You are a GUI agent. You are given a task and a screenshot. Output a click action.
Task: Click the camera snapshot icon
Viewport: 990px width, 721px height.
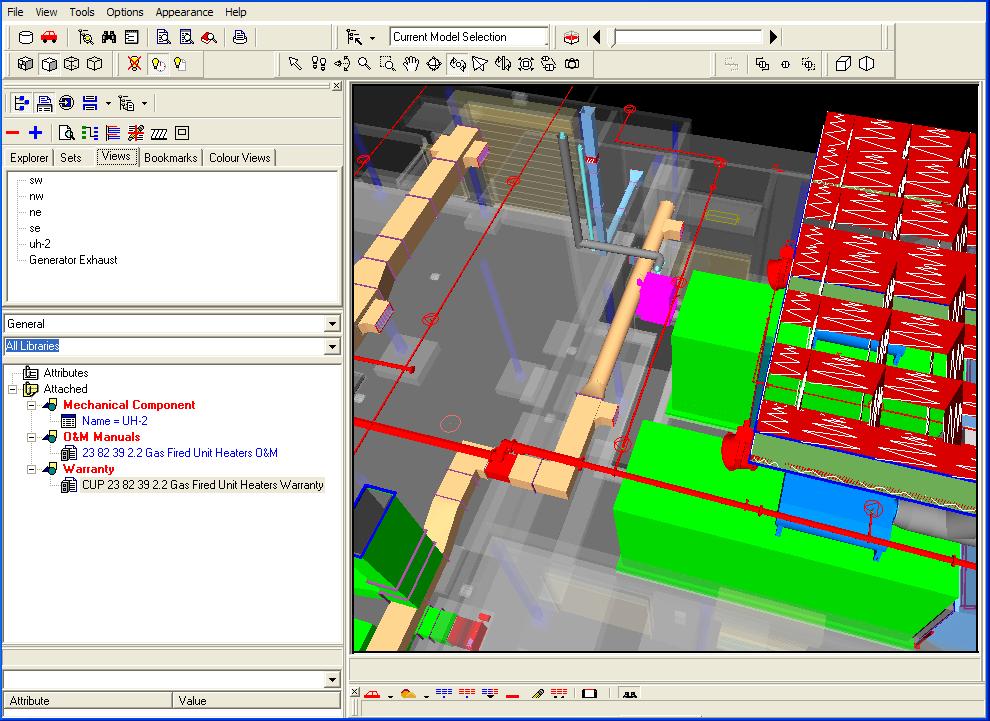pos(572,64)
